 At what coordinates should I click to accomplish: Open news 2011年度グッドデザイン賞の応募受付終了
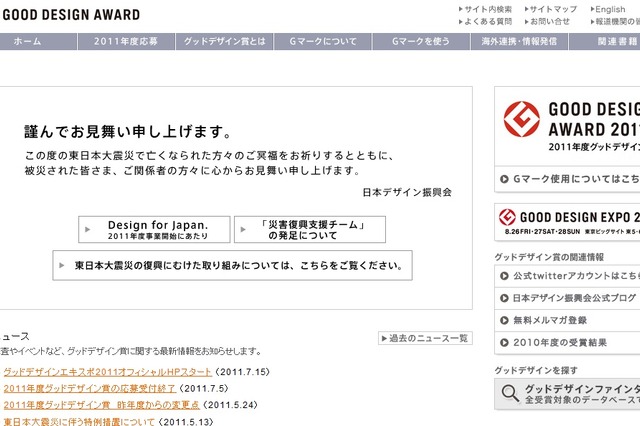pos(90,388)
